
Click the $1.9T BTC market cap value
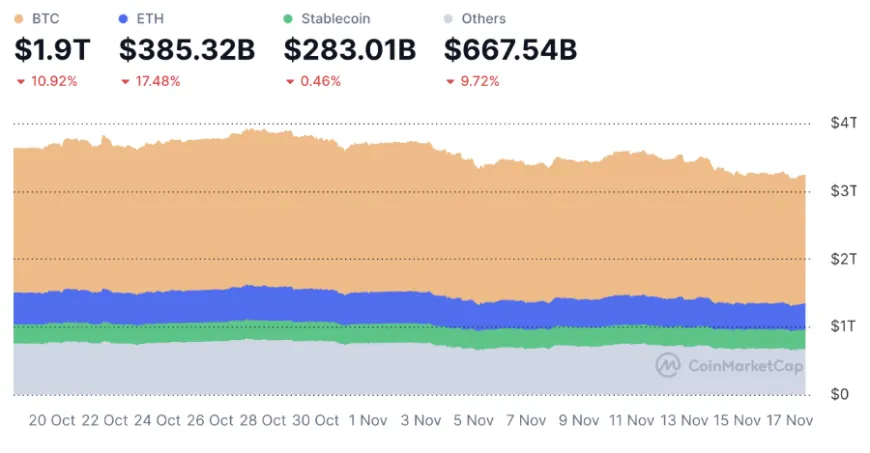52,49
